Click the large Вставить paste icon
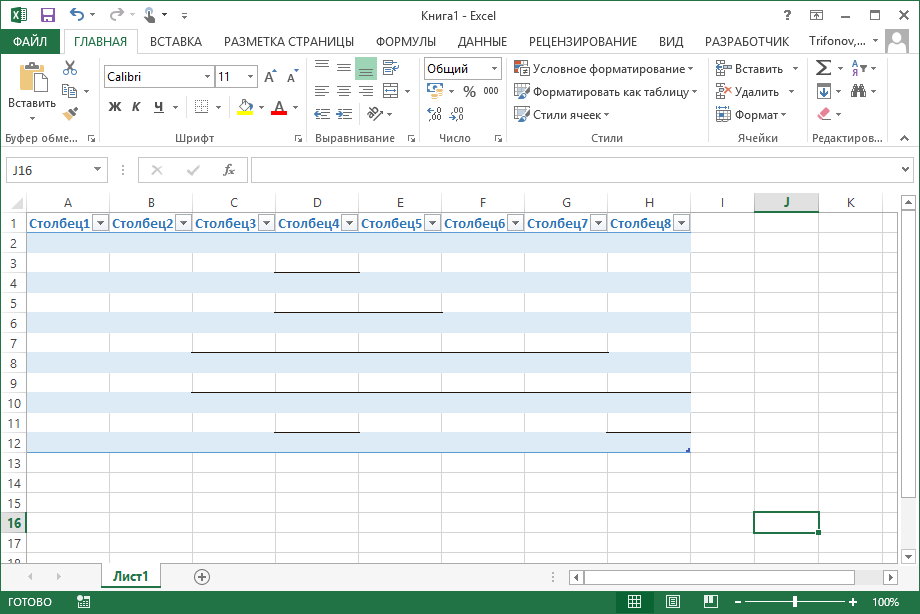This screenshot has width=920, height=614. 33,77
